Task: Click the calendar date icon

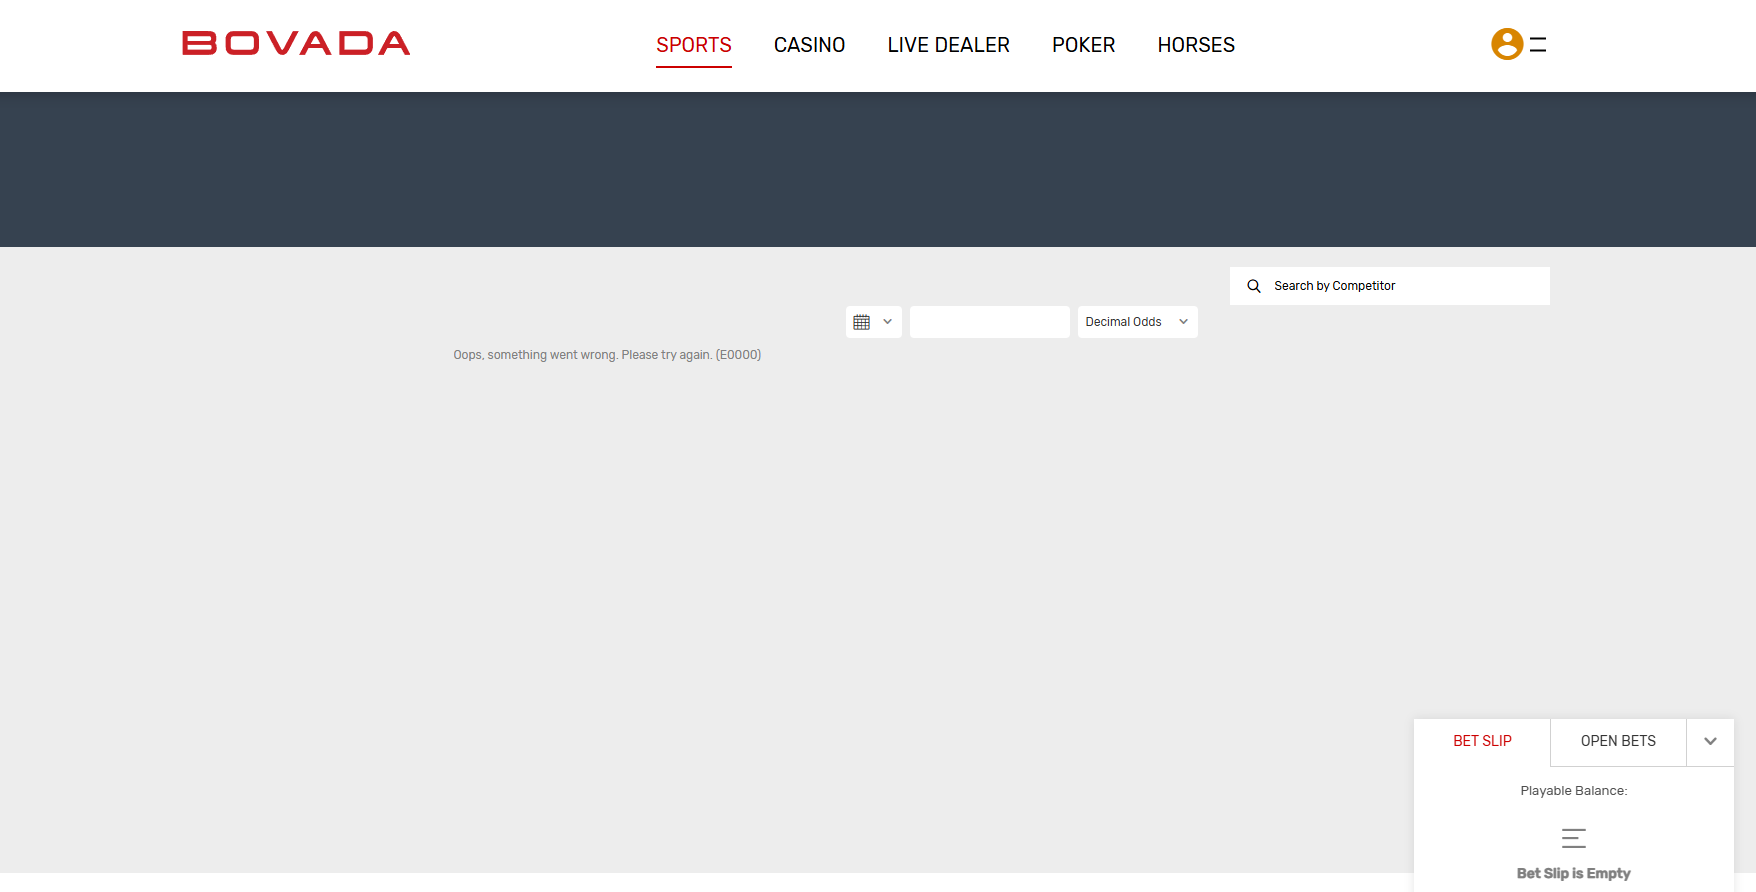Action: point(861,322)
